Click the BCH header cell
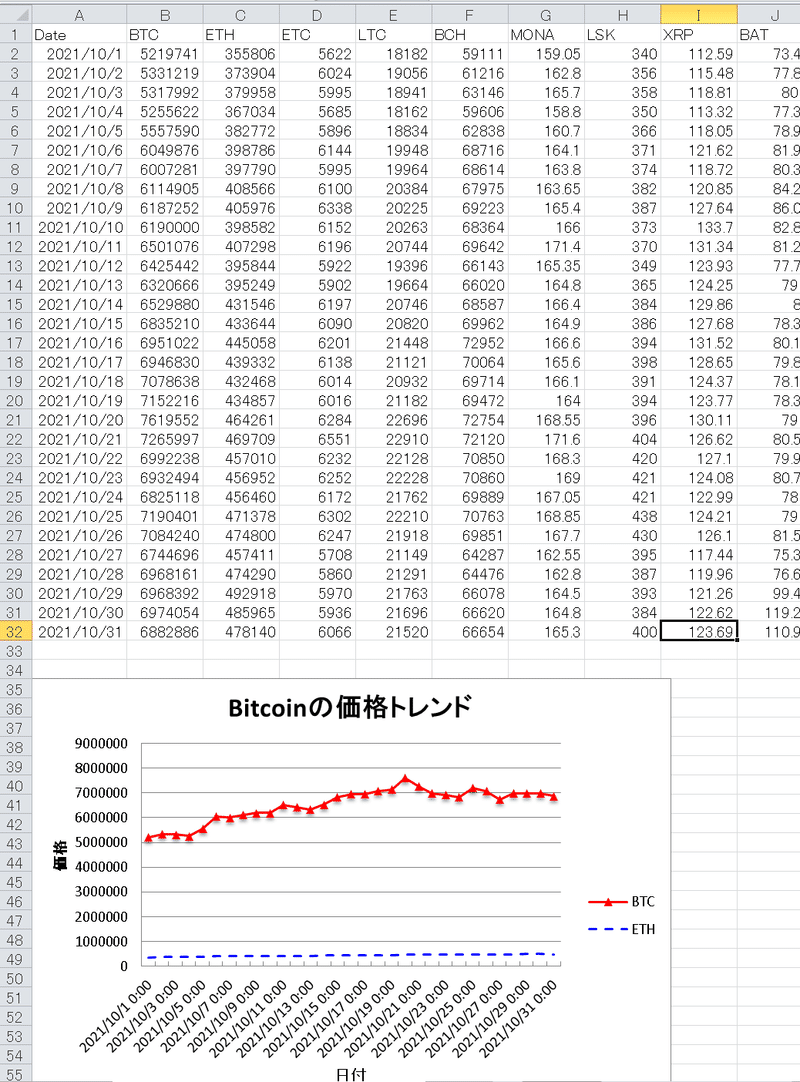Viewport: 800px width, 1082px height. pos(470,35)
